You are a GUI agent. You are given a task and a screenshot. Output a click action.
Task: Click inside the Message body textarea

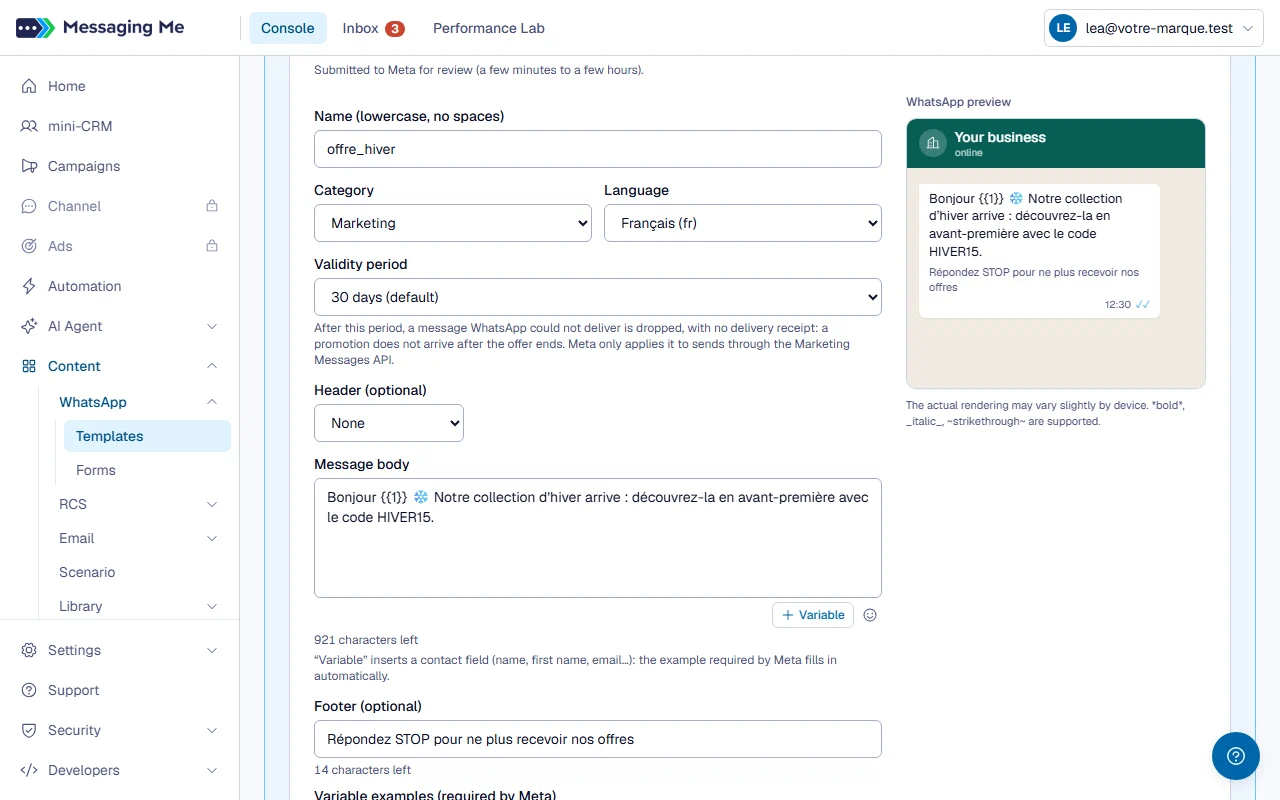pos(598,538)
